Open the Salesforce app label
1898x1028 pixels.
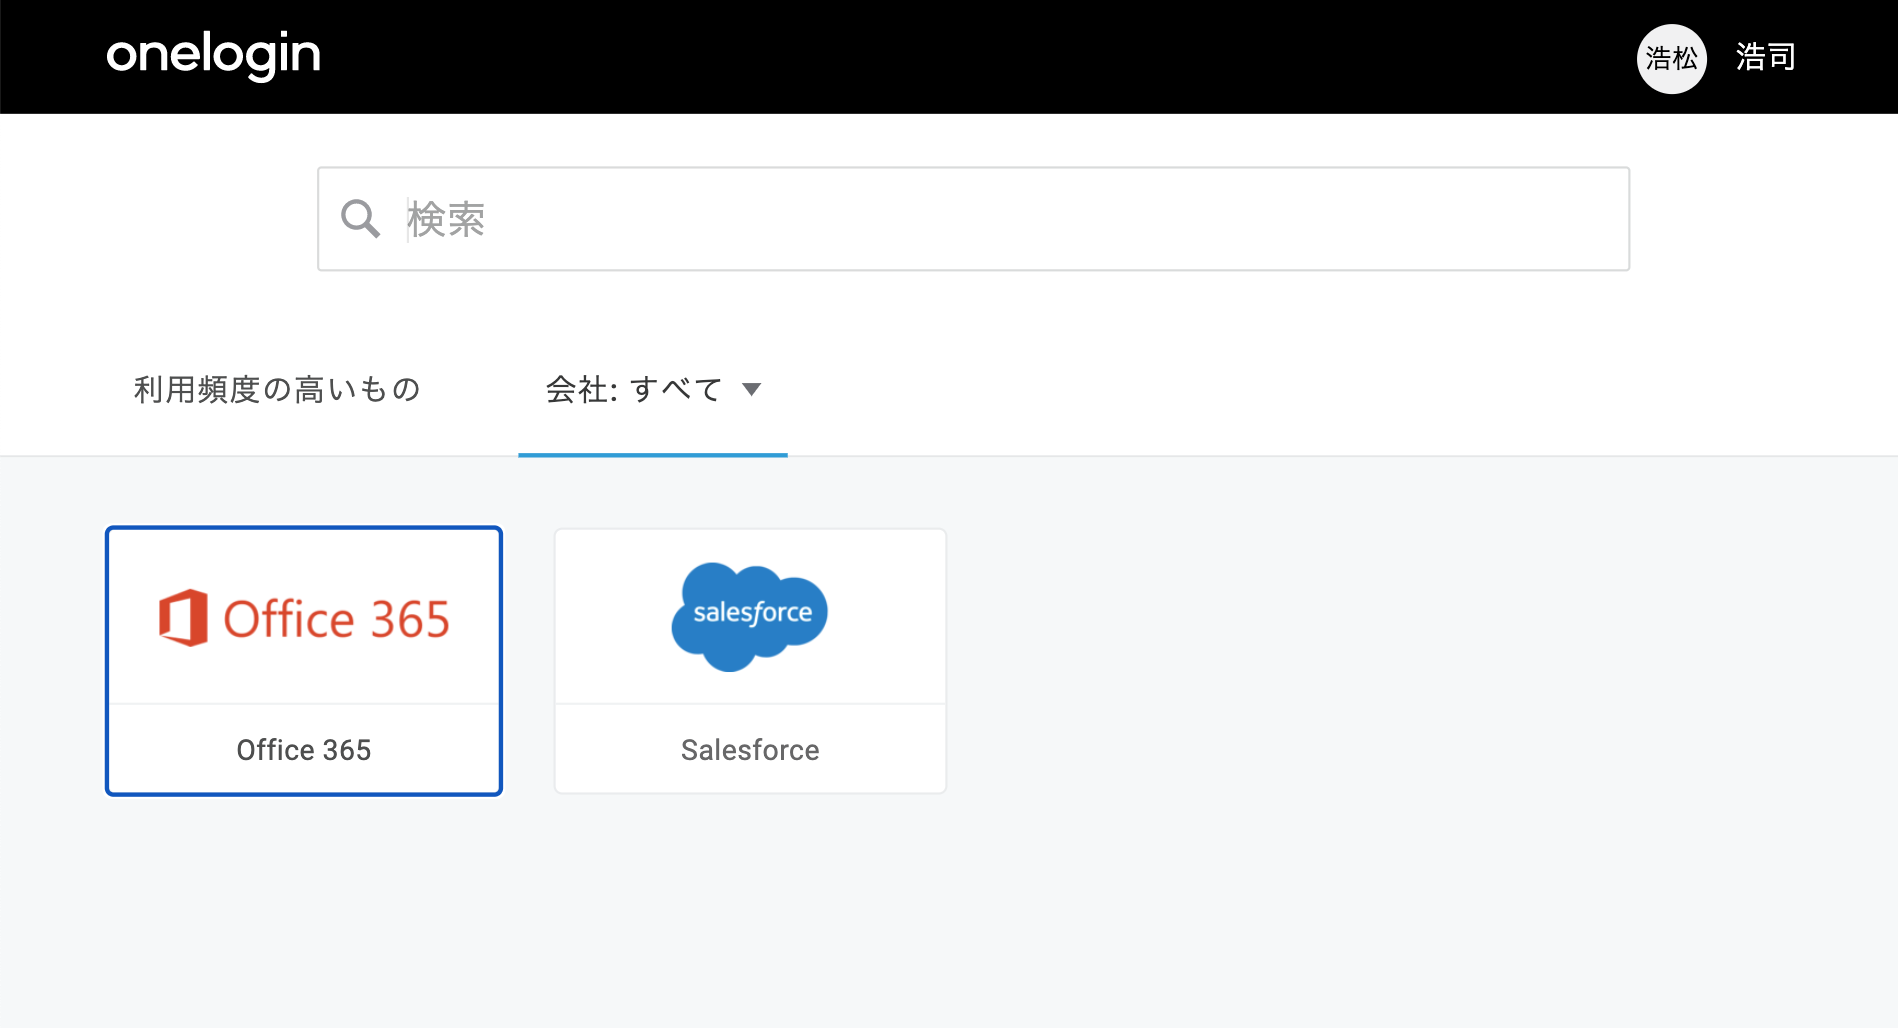coord(750,750)
